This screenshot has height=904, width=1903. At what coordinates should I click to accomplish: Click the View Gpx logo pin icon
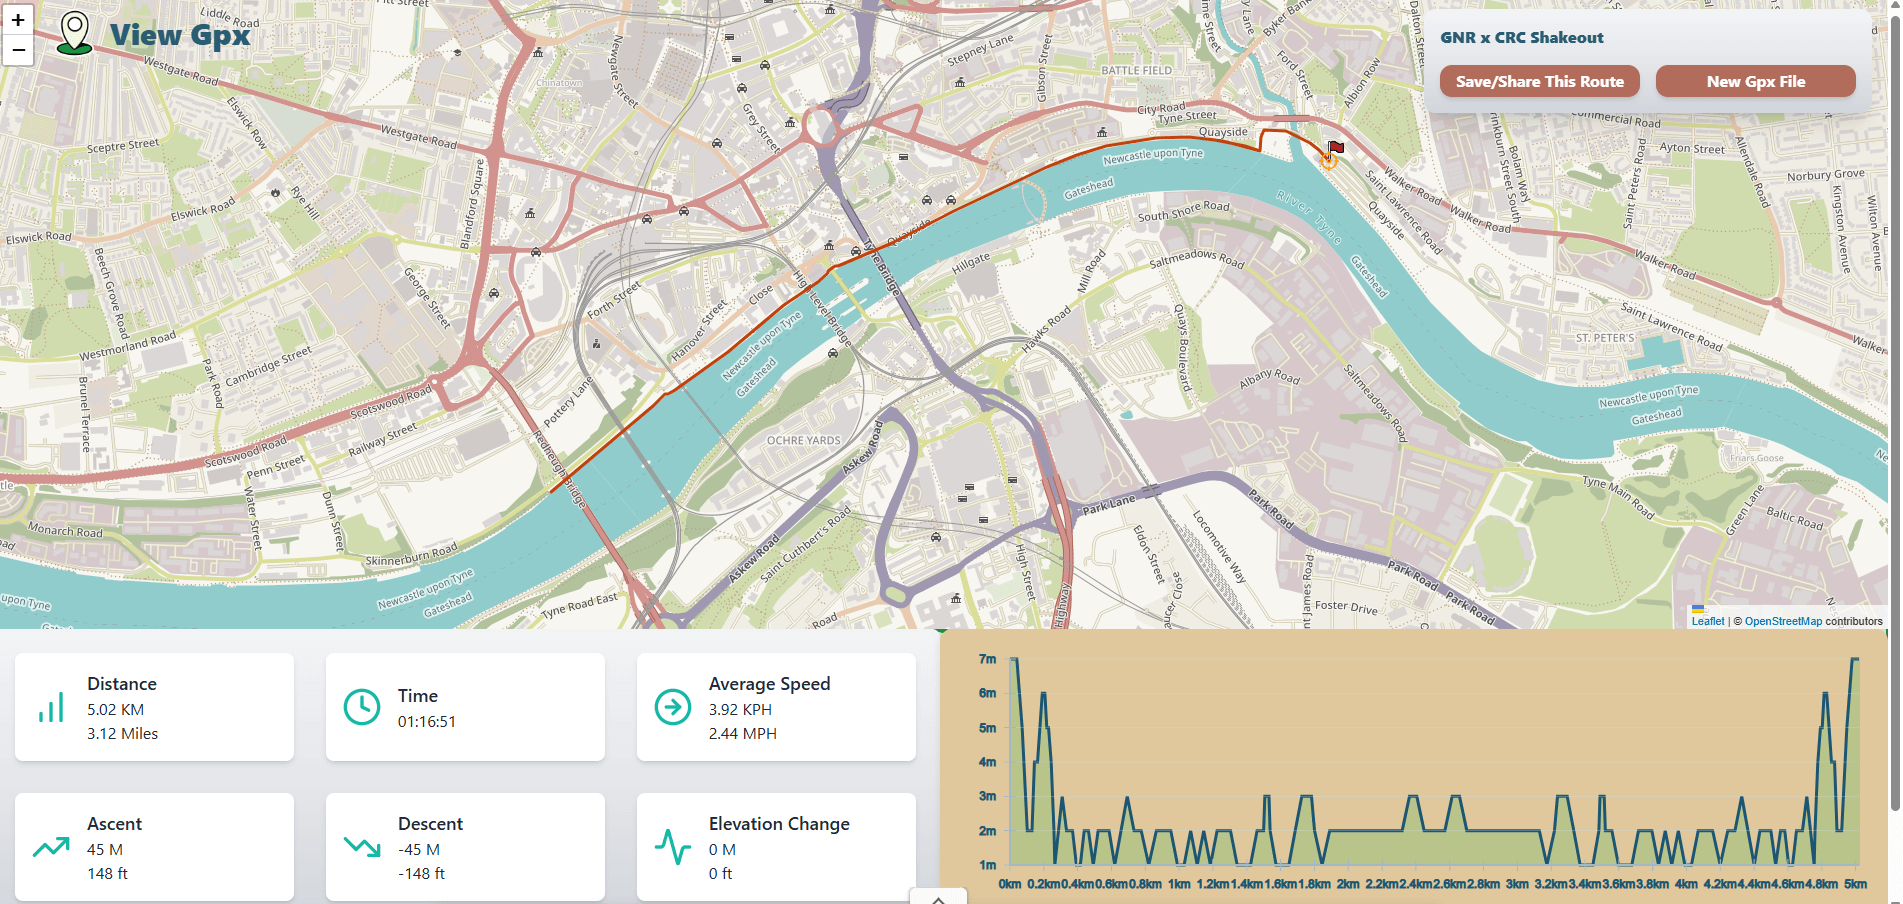[75, 33]
